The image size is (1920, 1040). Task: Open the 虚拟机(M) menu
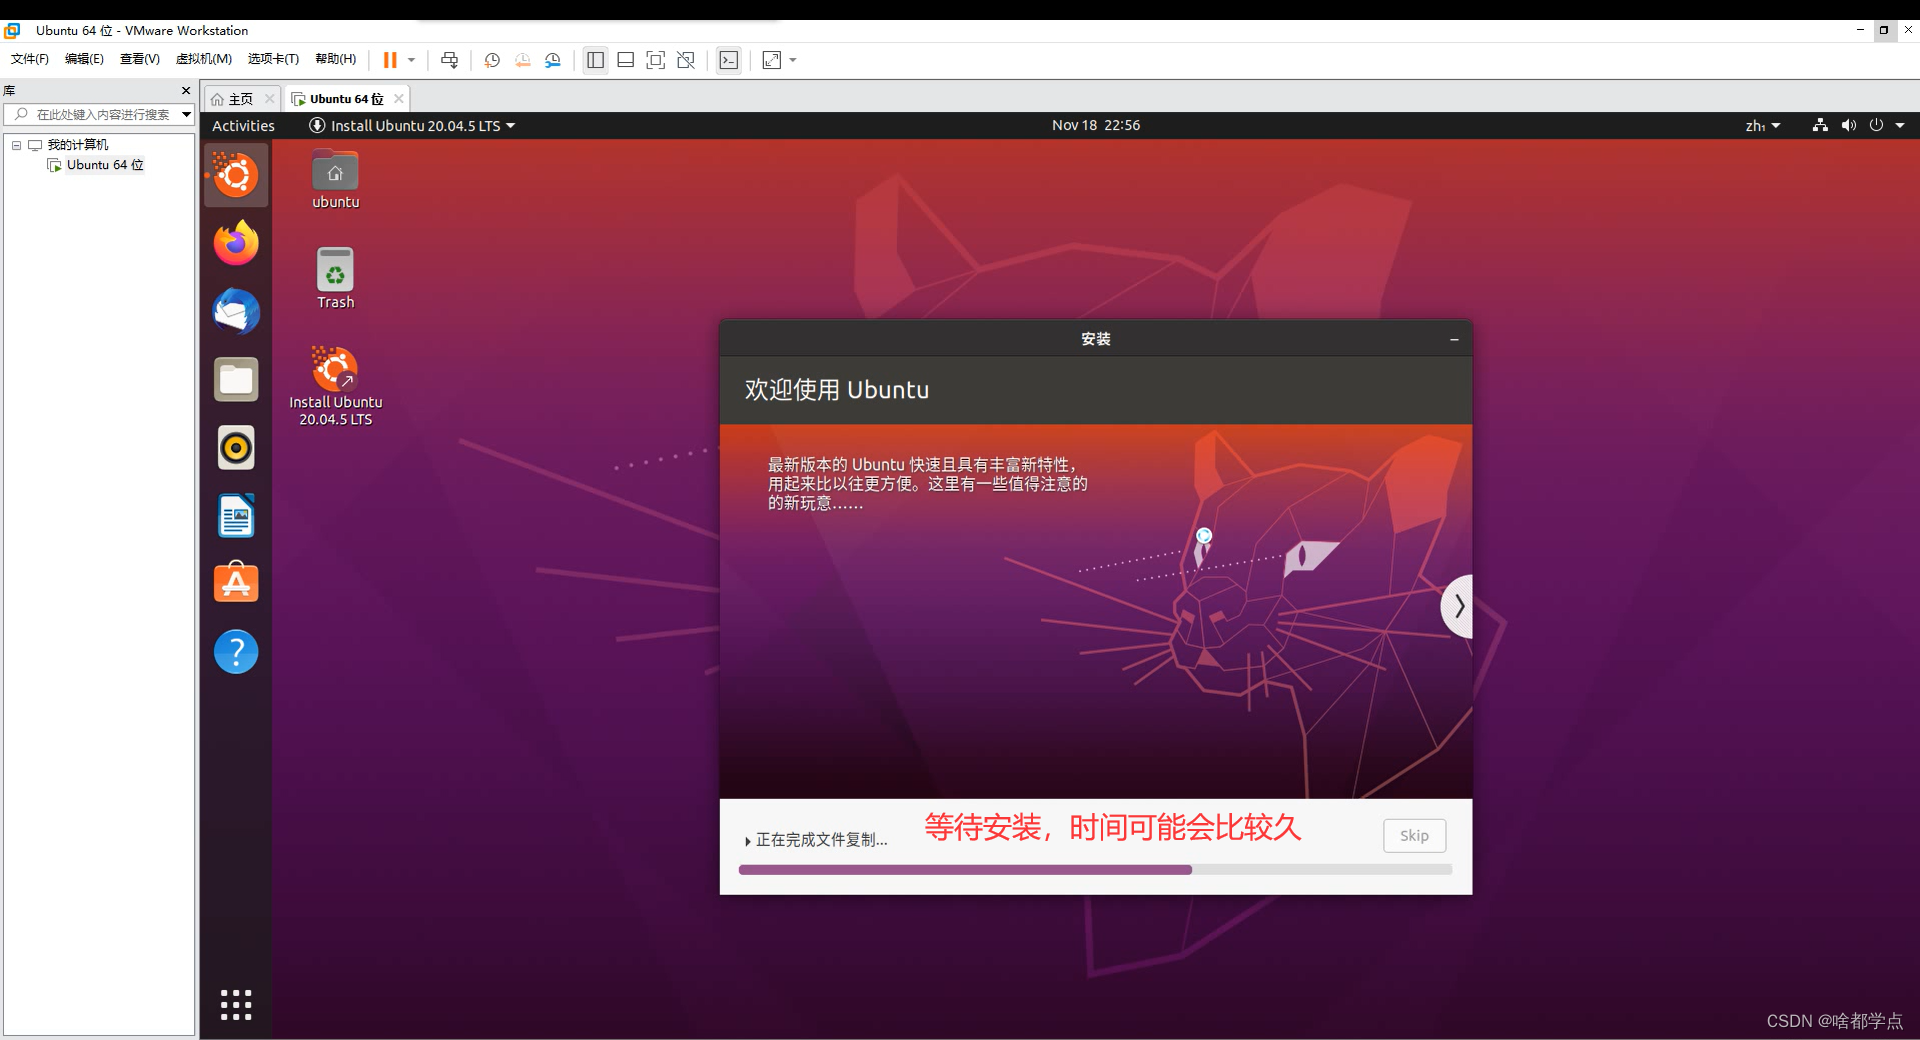[204, 59]
